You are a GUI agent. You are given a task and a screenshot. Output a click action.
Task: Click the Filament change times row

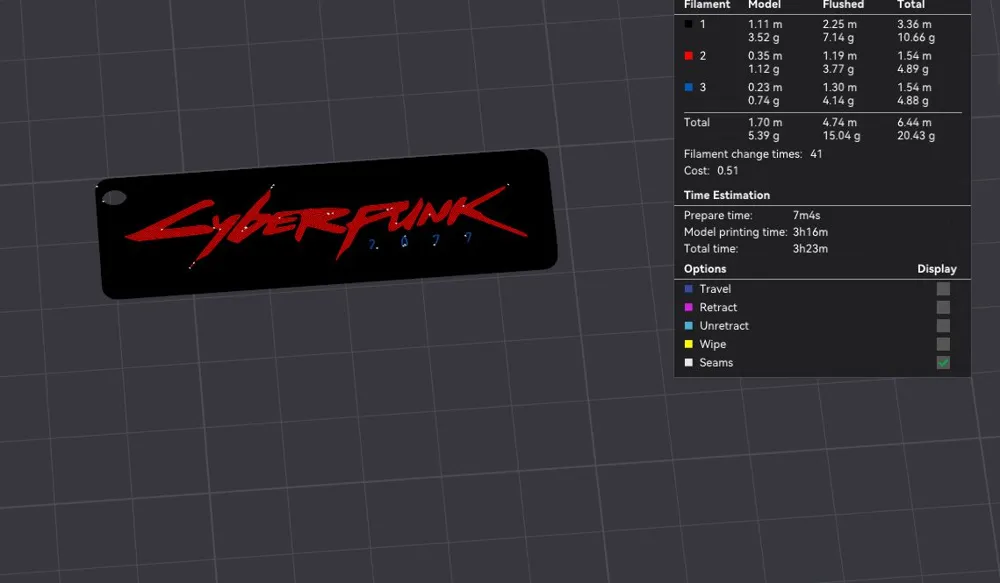pyautogui.click(x=753, y=154)
